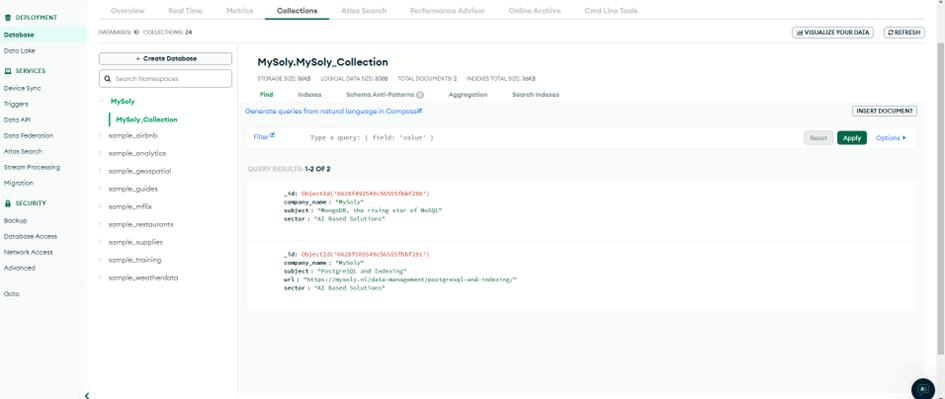
Task: Open Triggers in the sidebar
Action: (16, 104)
